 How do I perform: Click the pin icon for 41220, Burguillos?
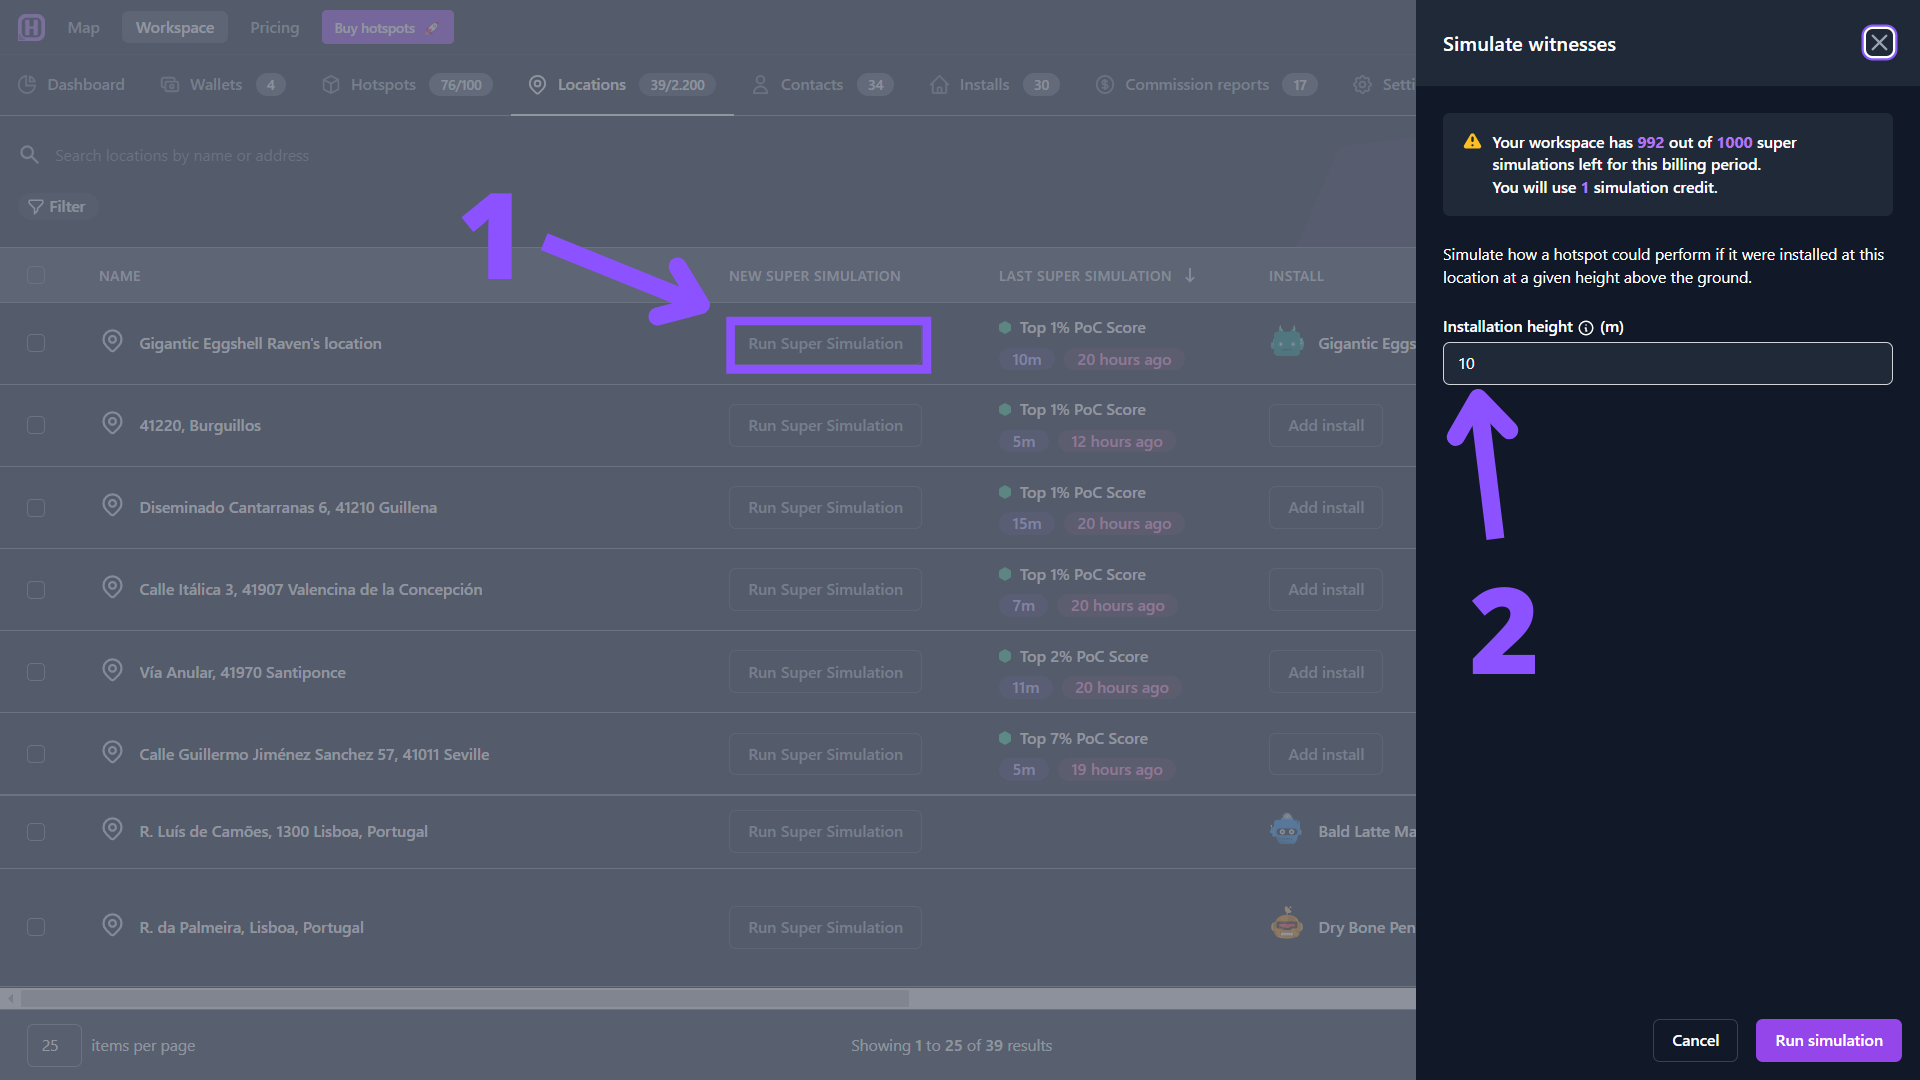113,424
